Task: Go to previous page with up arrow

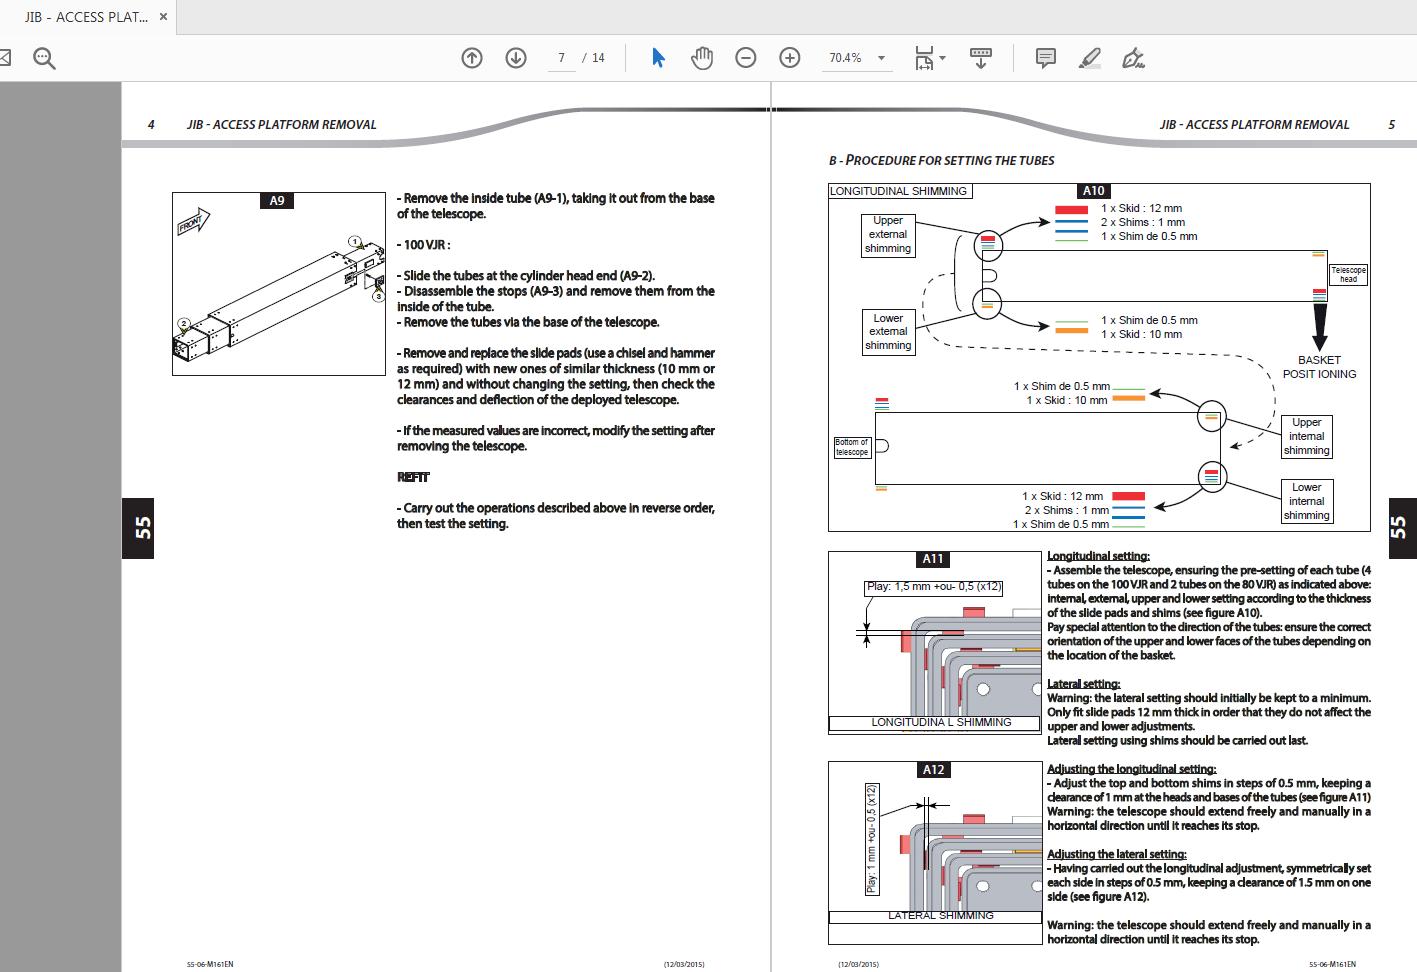Action: (x=472, y=58)
